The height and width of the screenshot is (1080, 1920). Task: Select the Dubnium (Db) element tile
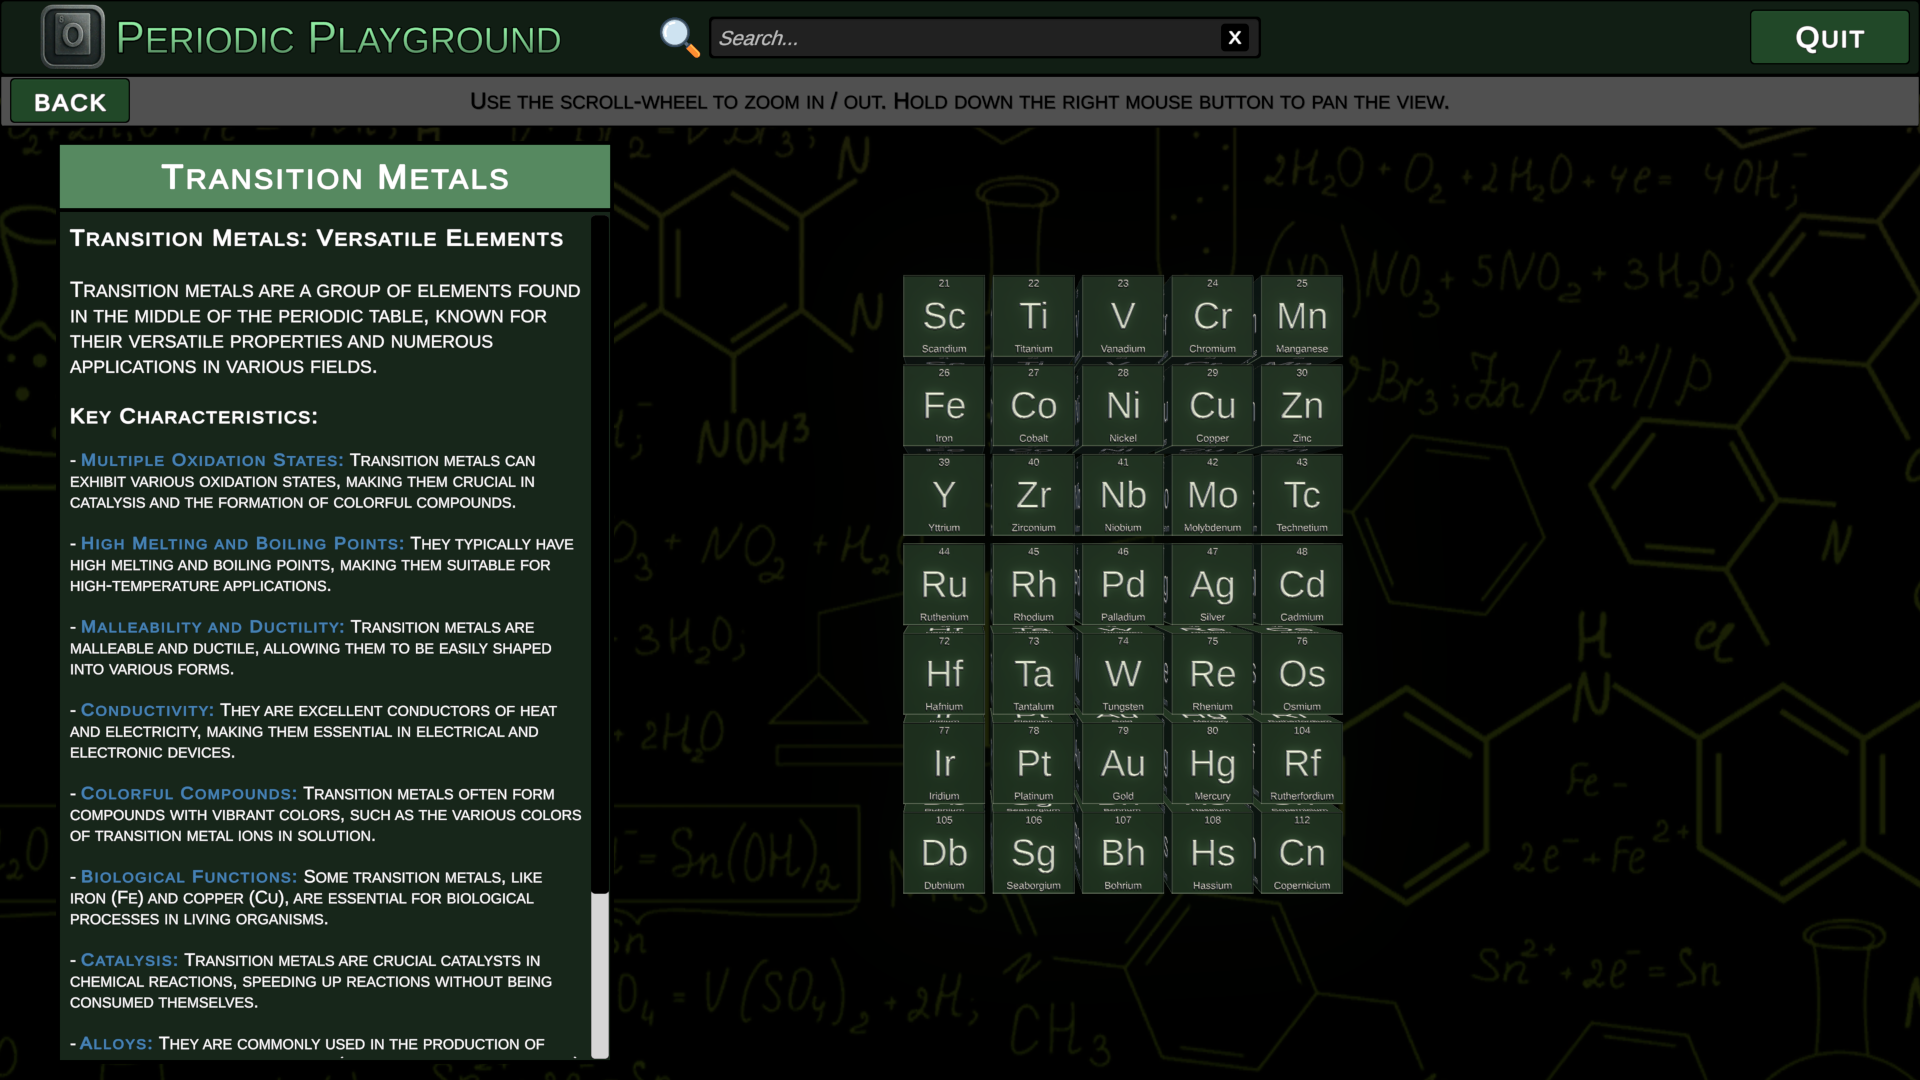[944, 853]
